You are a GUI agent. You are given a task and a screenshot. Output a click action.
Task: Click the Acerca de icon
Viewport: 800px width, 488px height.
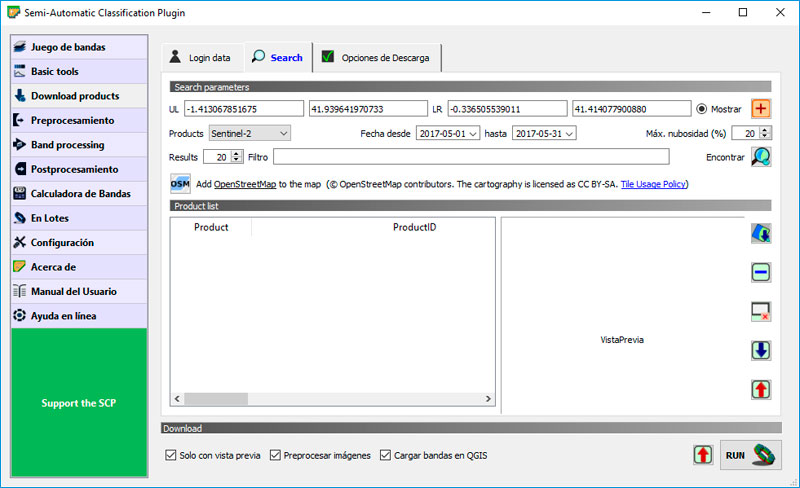[x=19, y=266]
